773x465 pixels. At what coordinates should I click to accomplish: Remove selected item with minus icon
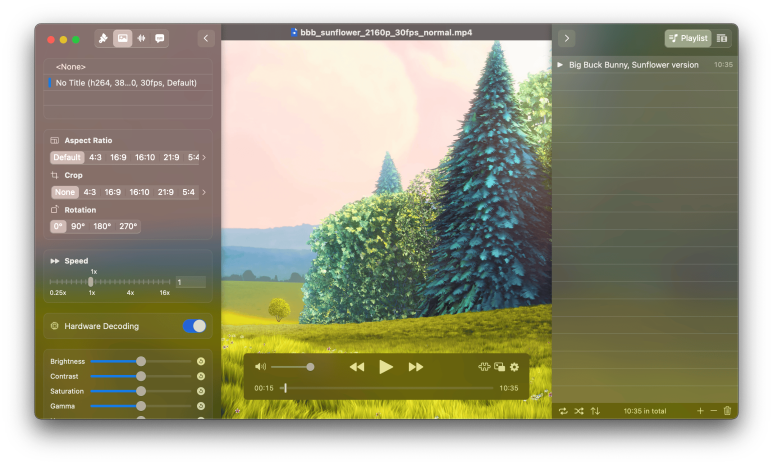point(714,411)
